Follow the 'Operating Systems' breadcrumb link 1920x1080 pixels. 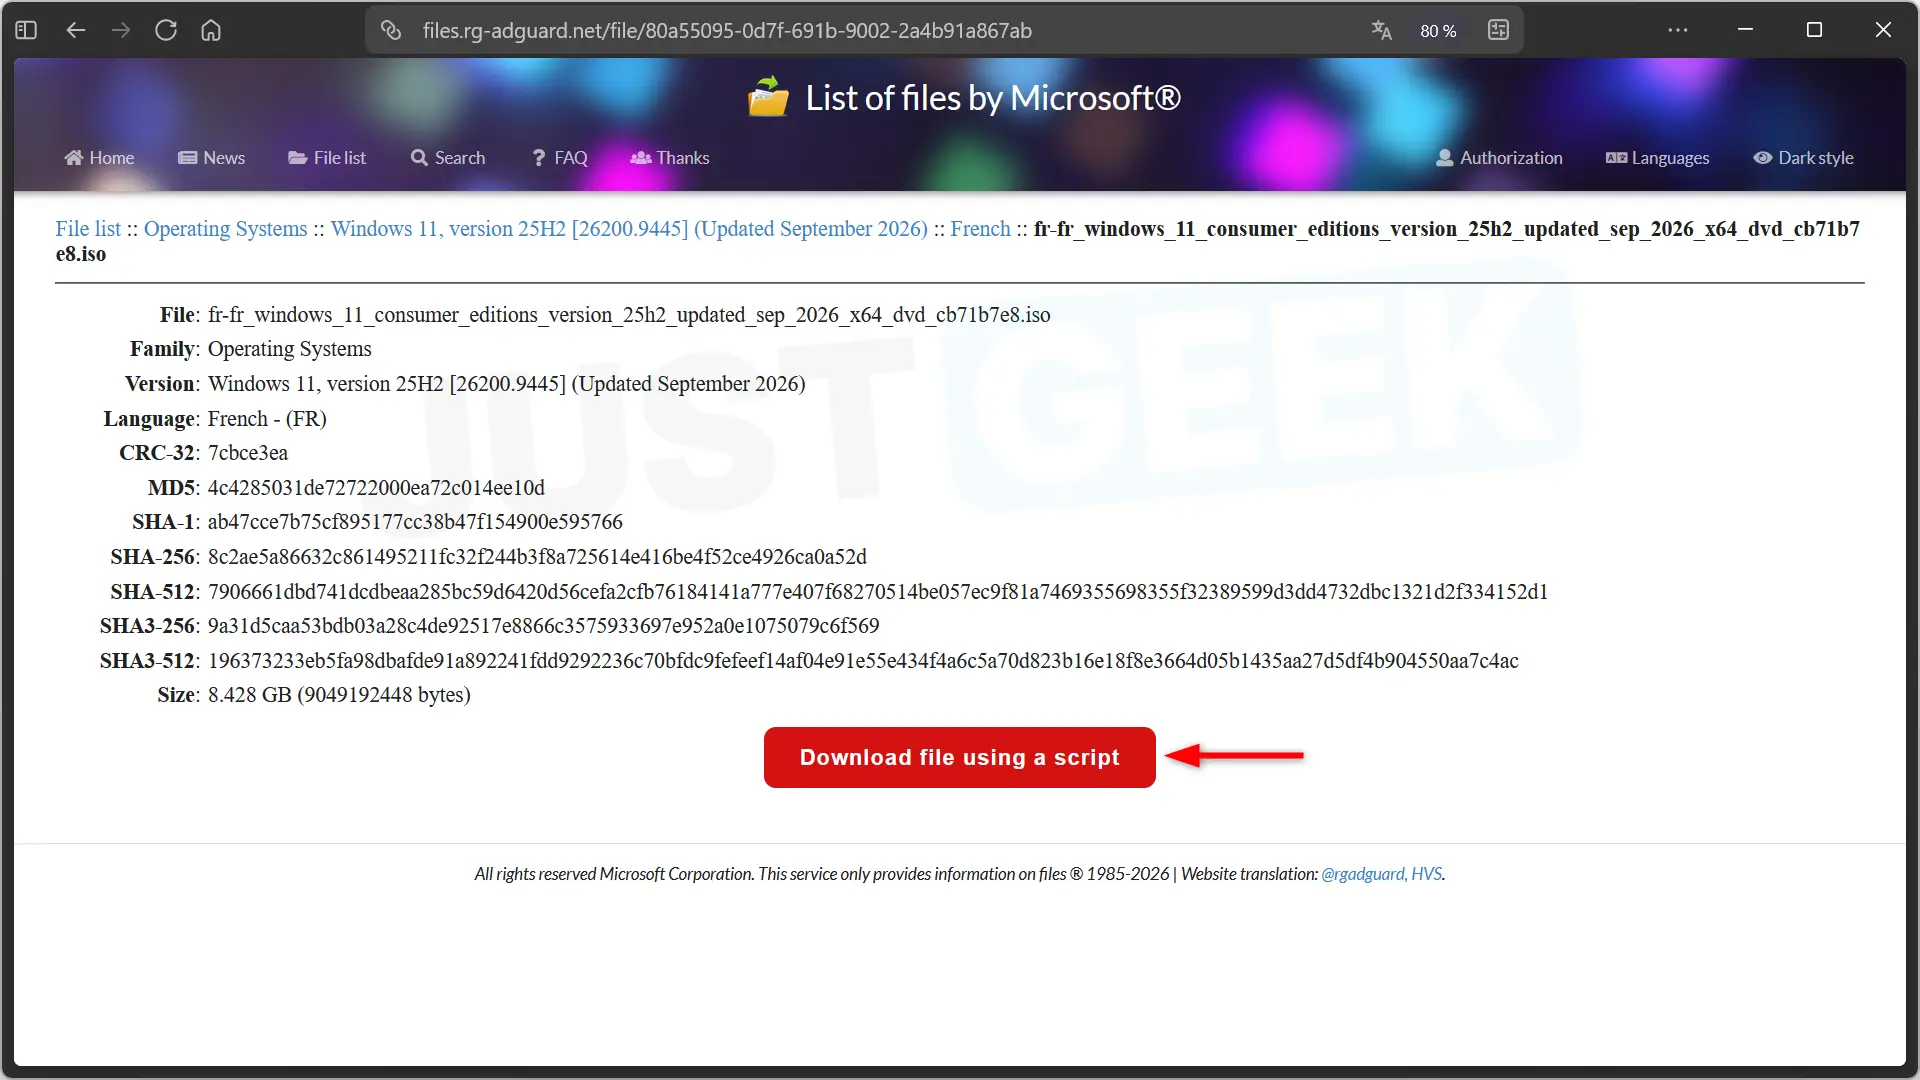click(226, 229)
